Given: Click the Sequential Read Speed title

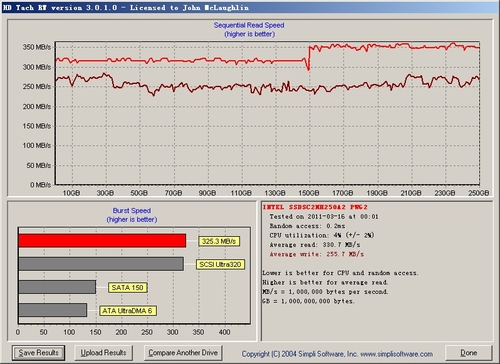Looking at the screenshot, I should click(249, 25).
